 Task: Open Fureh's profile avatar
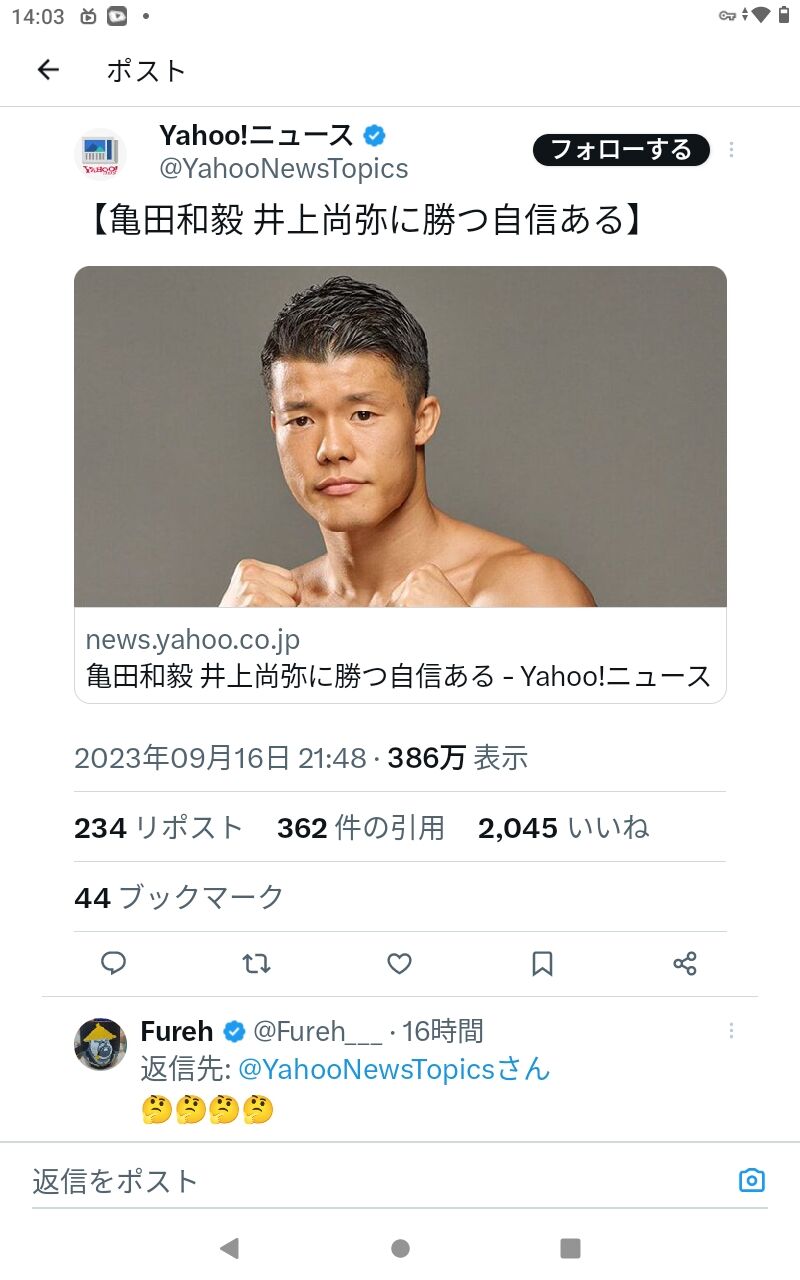point(100,1044)
